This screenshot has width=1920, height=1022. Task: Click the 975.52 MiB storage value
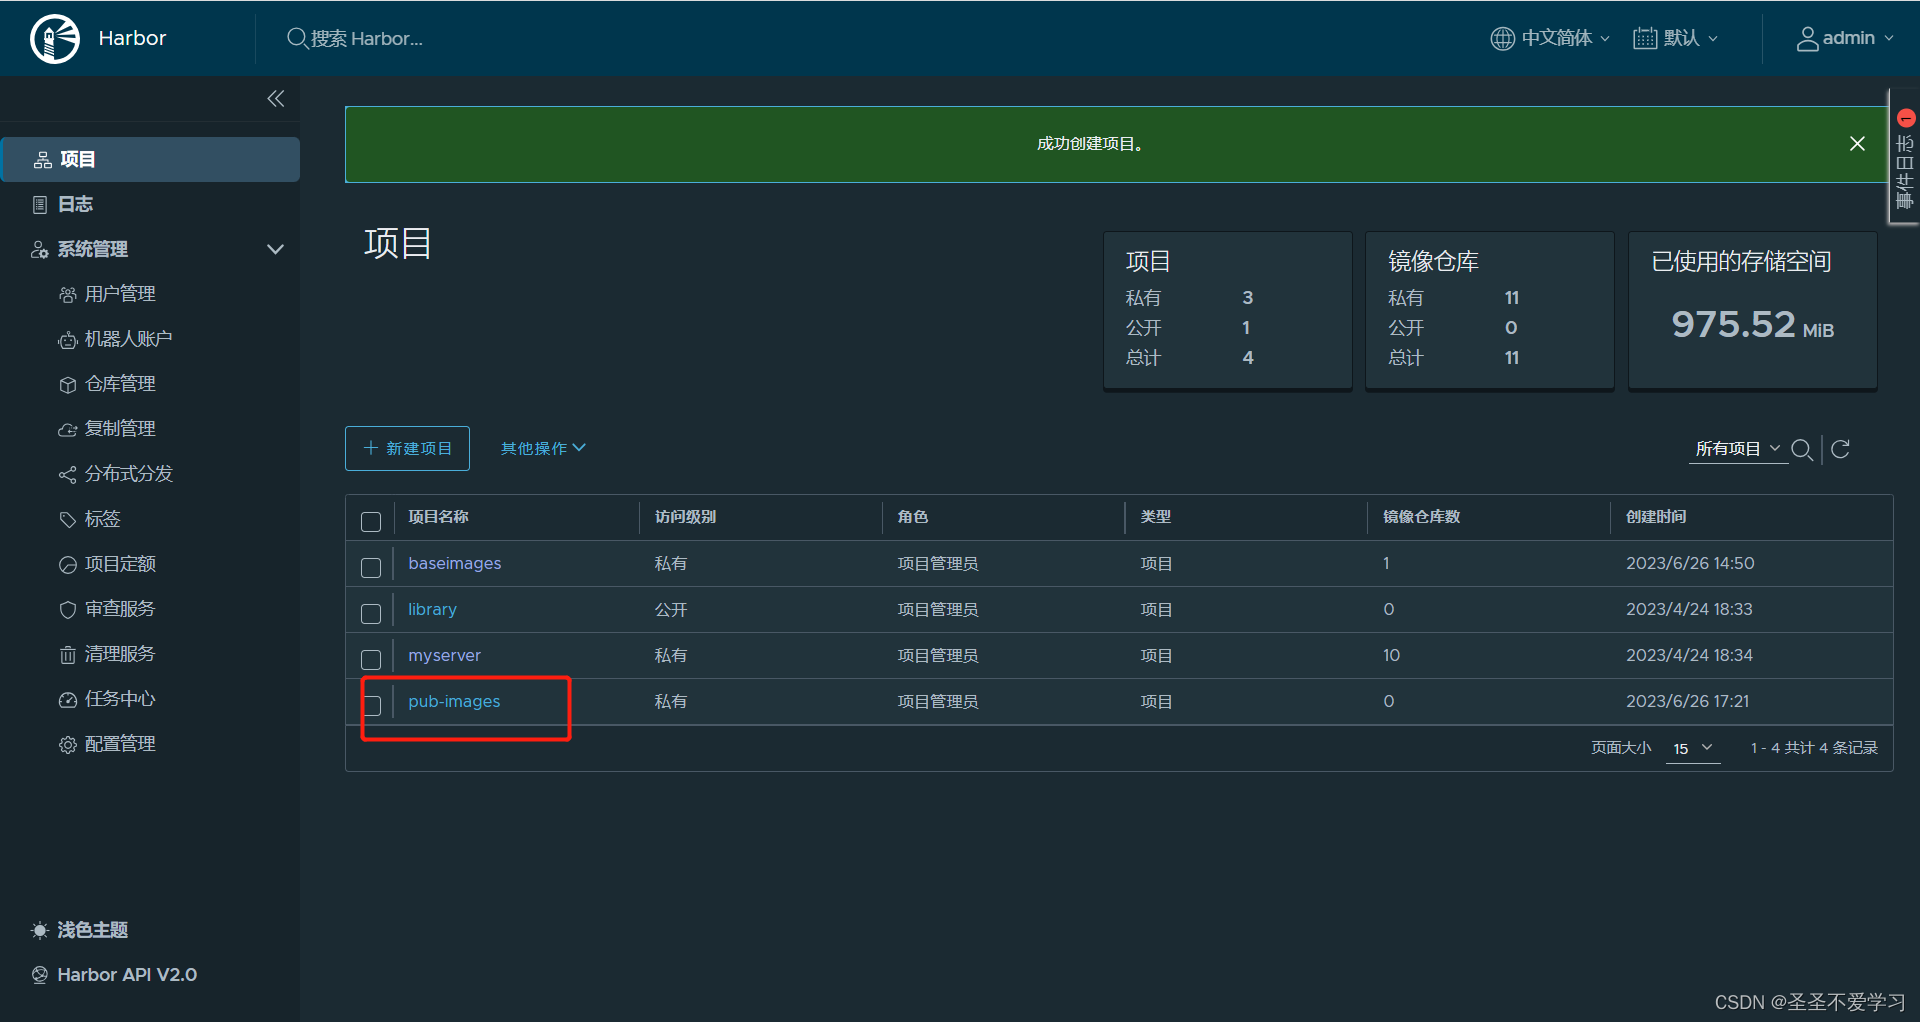1752,324
